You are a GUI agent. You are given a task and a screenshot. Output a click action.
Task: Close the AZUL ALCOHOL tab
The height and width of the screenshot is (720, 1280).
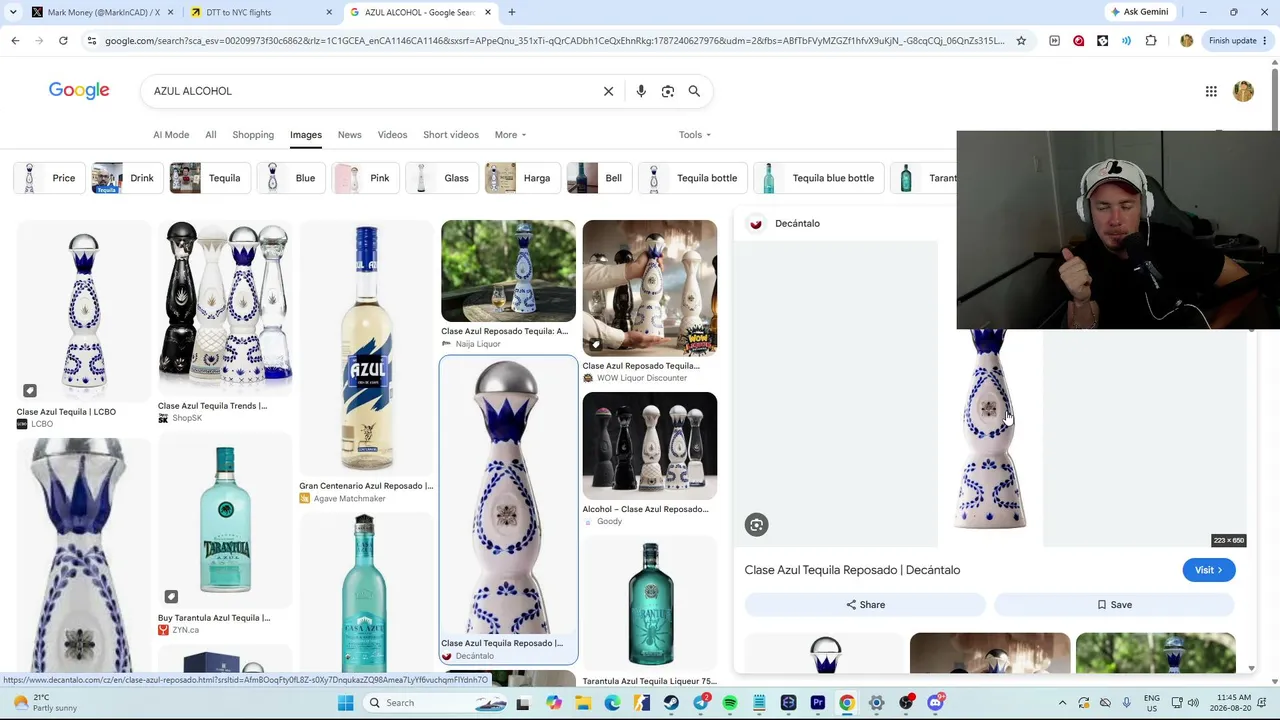[x=488, y=12]
